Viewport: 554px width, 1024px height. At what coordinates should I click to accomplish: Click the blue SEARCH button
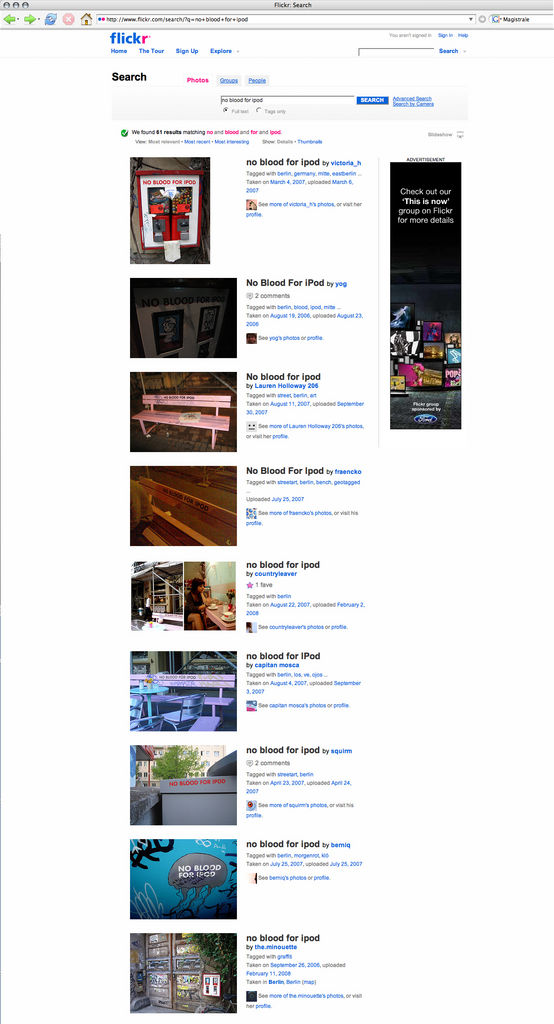point(372,100)
